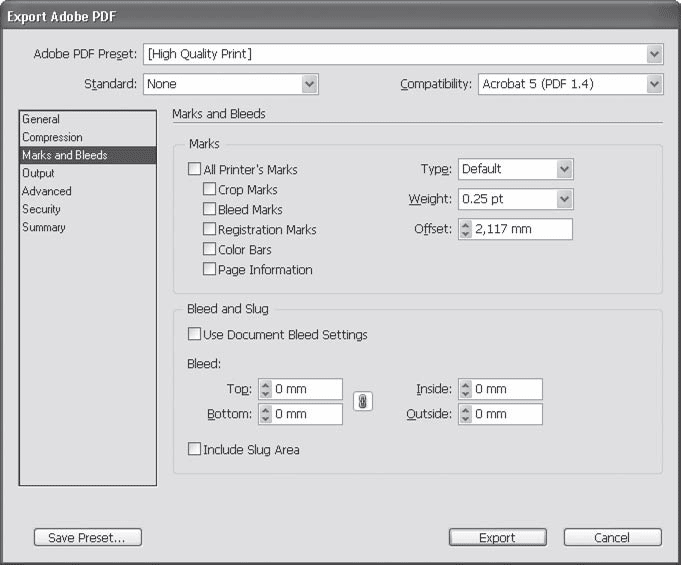The width and height of the screenshot is (681, 565).
Task: Click the Outside bleed stepper arrows
Action: (465, 414)
